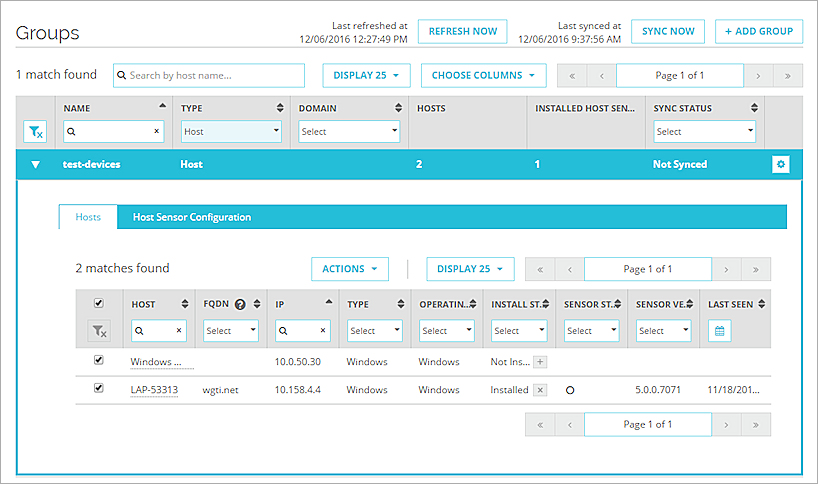Viewport: 818px width, 484px height.
Task: Sort groups by Type column arrows
Action: click(x=280, y=108)
